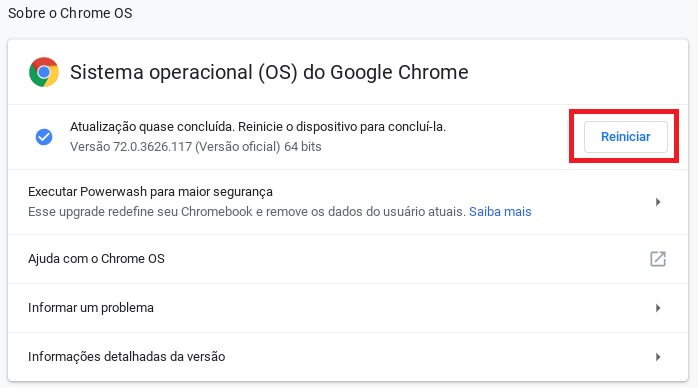Click the Sobre o Chrome OS heading
This screenshot has height=388, width=698.
70,13
